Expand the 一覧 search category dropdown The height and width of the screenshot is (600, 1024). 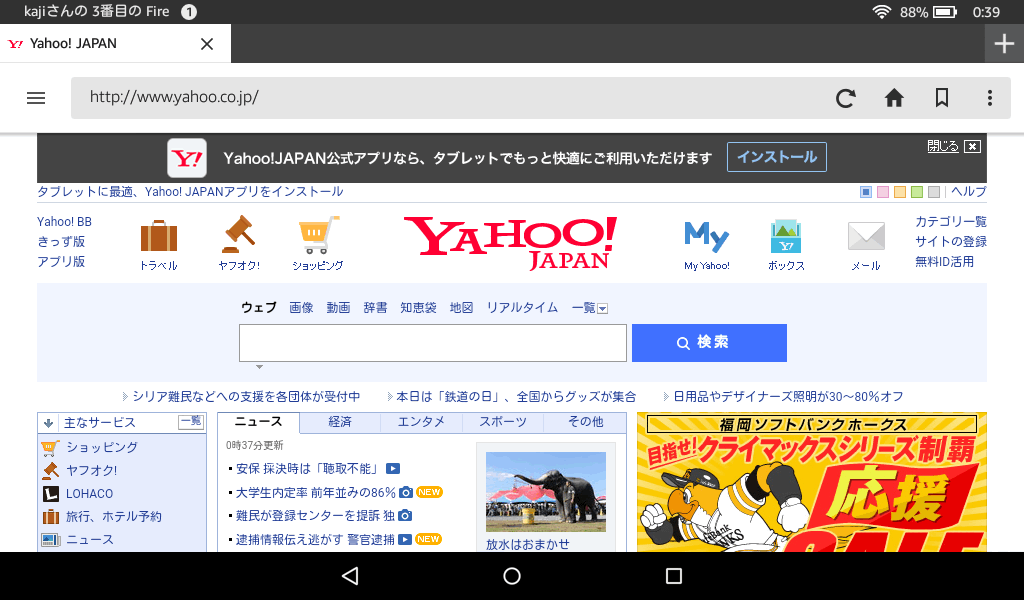(590, 308)
